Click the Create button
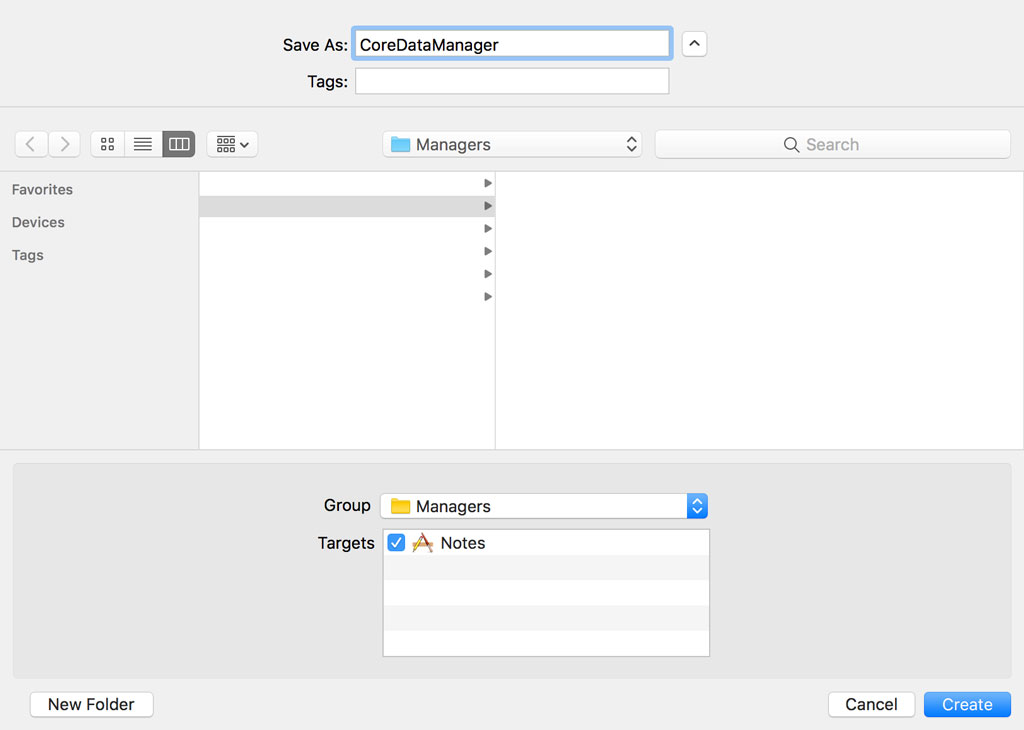Screen dimensions: 1024x730 966,704
